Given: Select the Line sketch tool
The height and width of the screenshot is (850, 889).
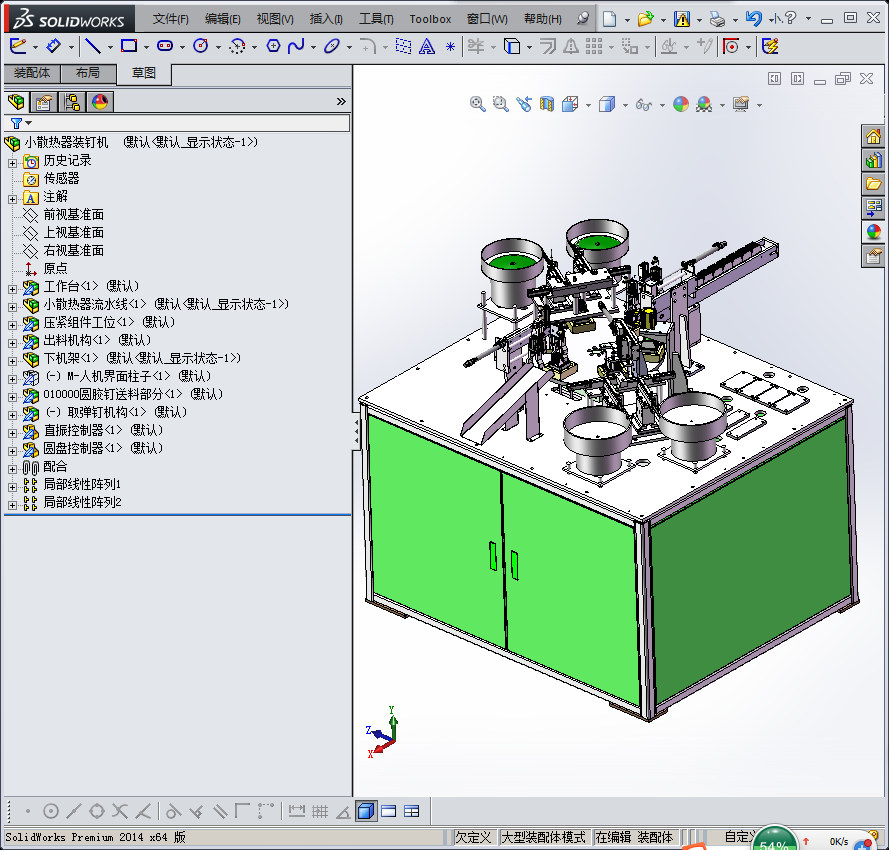Looking at the screenshot, I should point(92,46).
